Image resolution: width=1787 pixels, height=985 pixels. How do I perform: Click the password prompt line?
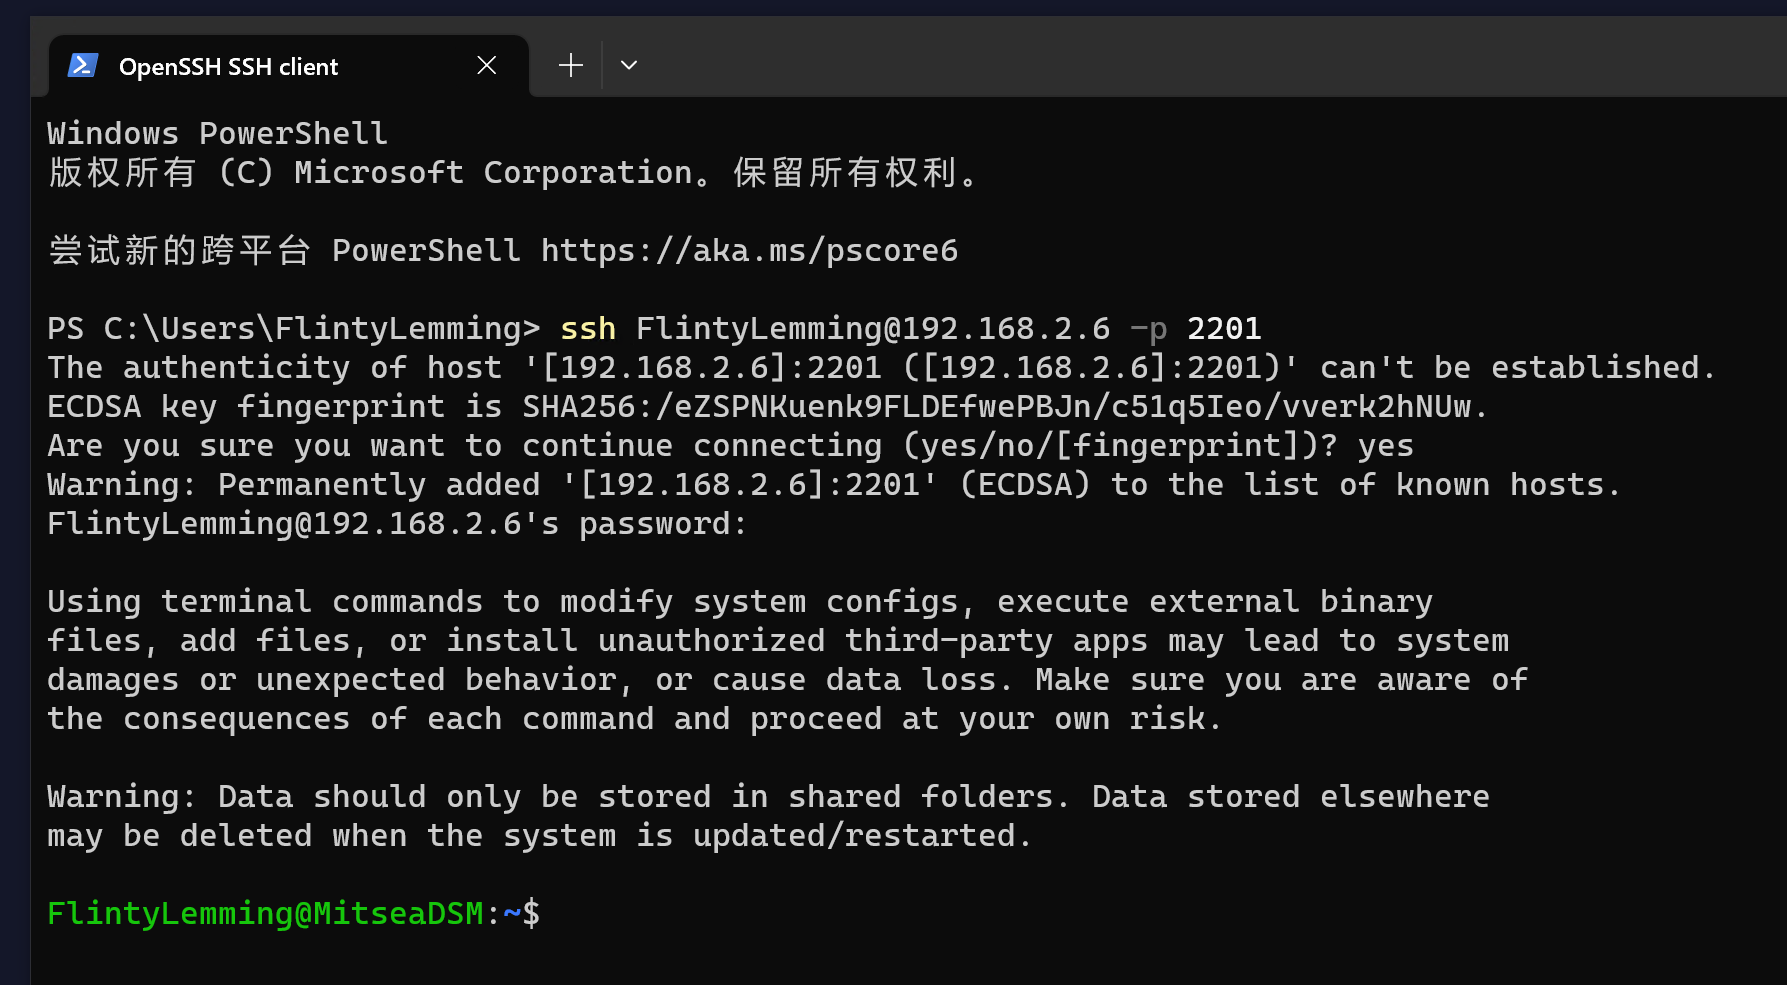pyautogui.click(x=396, y=524)
